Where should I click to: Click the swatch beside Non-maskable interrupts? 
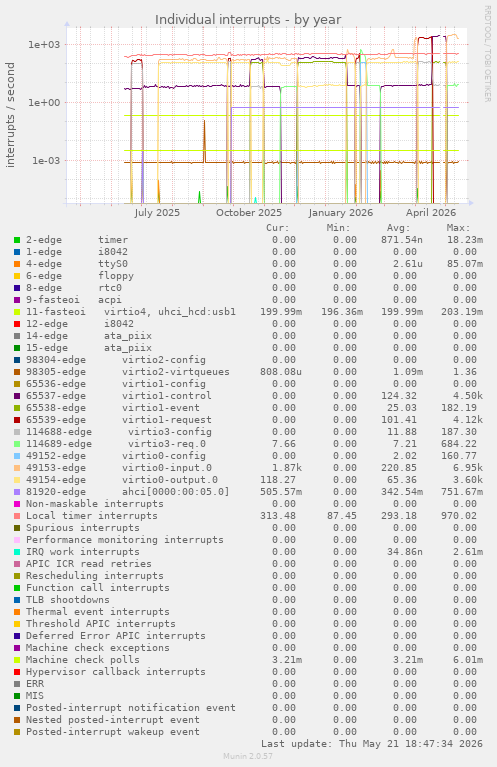coord(17,504)
